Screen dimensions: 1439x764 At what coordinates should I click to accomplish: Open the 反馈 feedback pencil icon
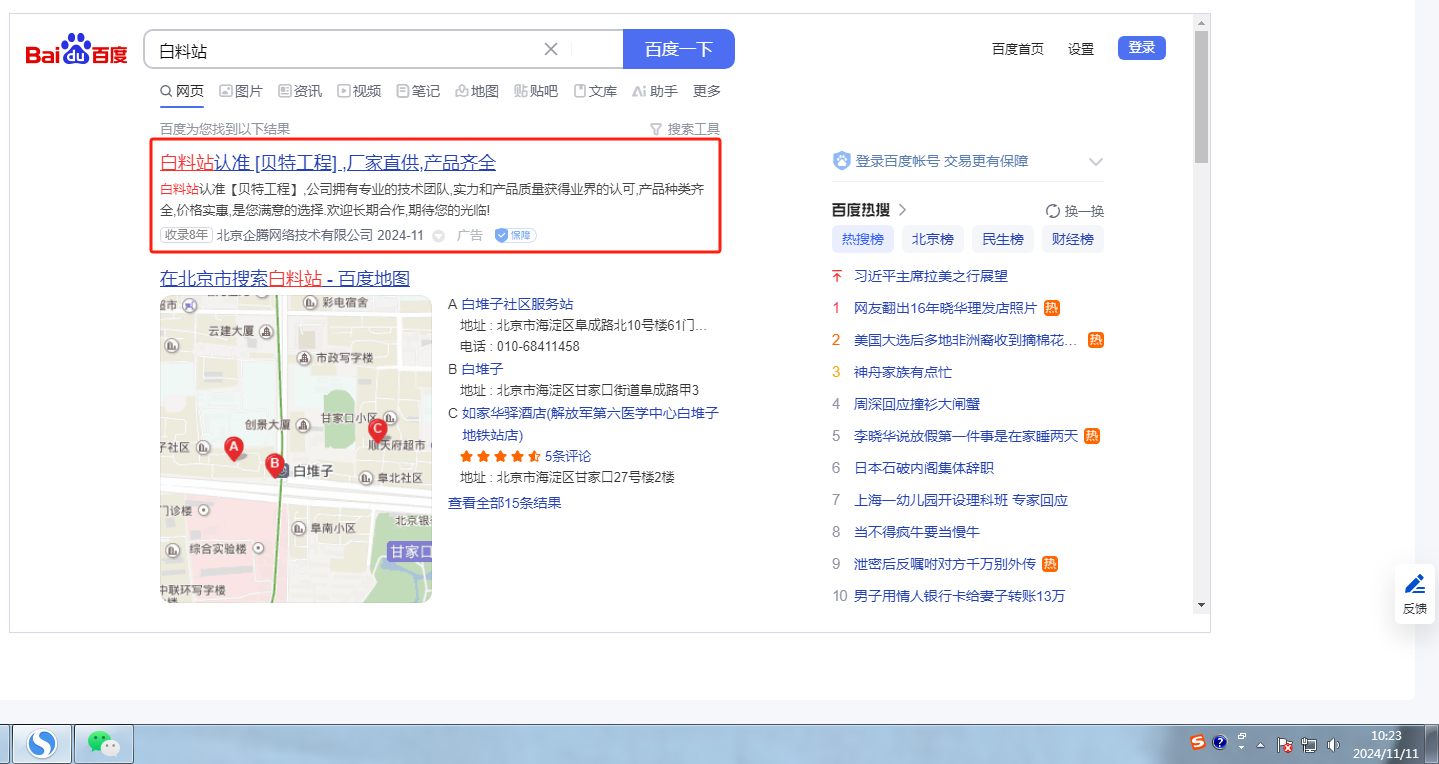1414,584
